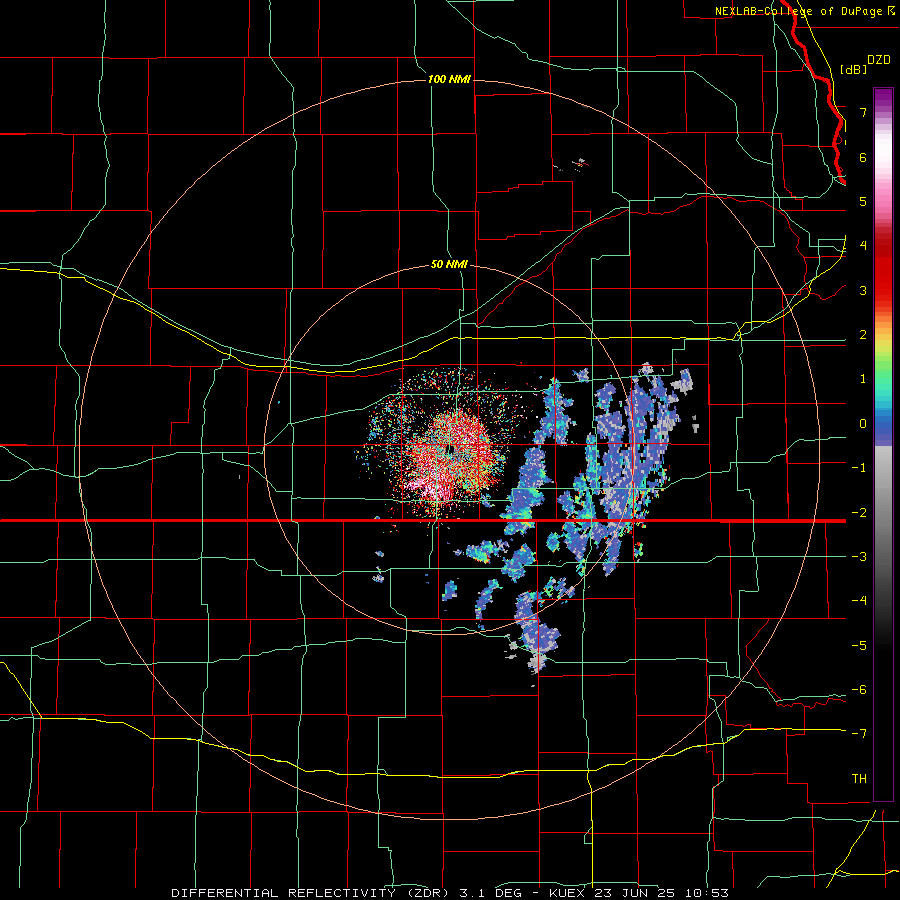The height and width of the screenshot is (900, 900).
Task: Click the 'KUEX' radar site identifier
Action: click(569, 893)
